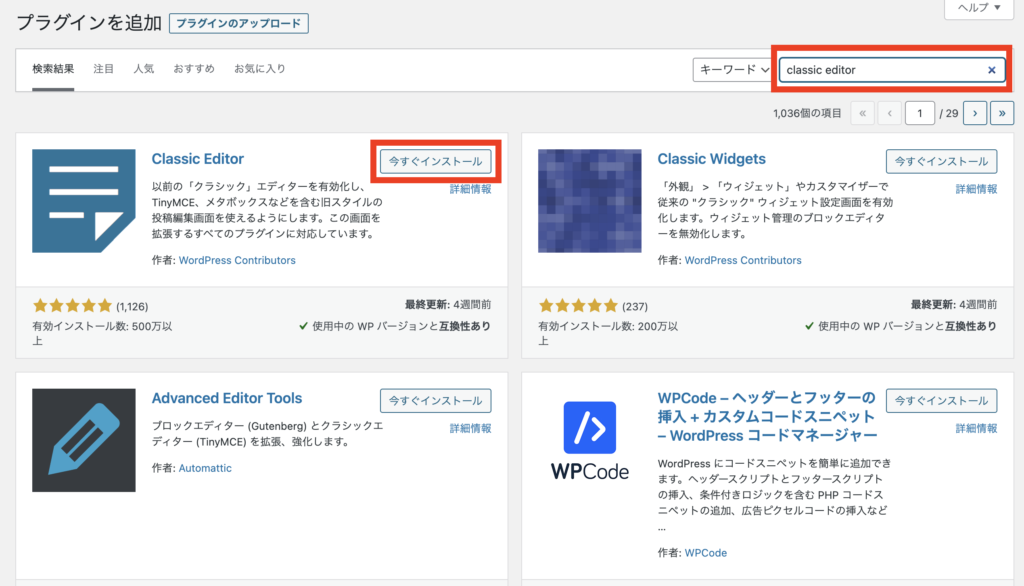Click the Classic Widgets rating count (237)

pos(635,306)
